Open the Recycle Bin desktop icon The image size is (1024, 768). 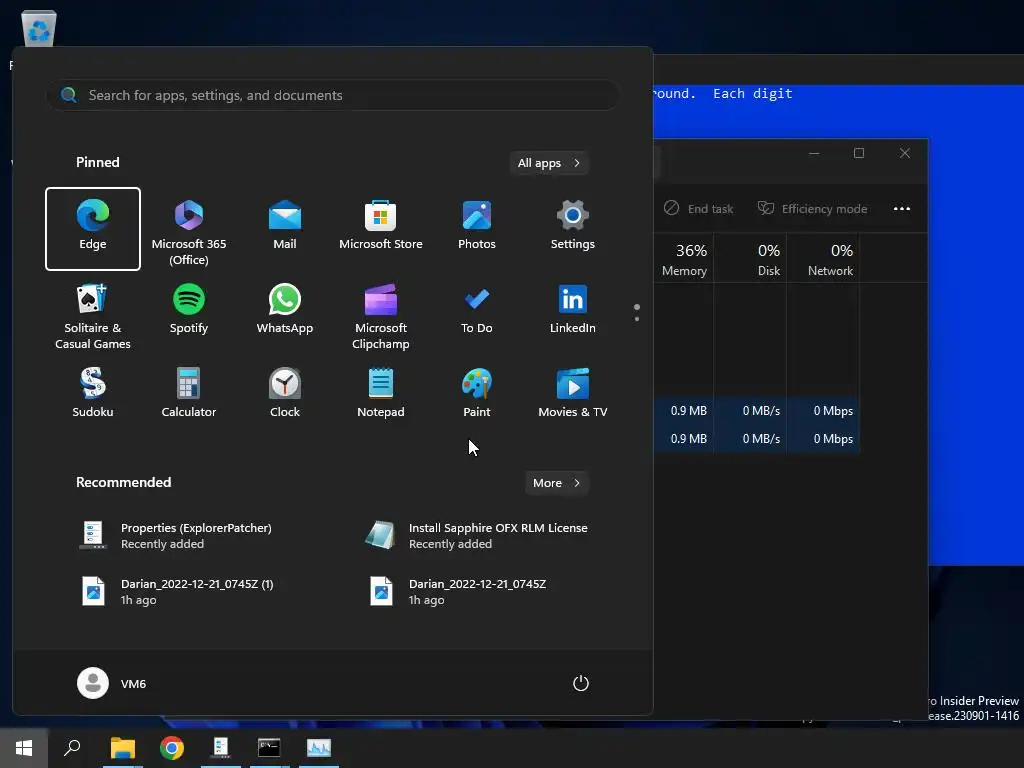click(x=39, y=29)
